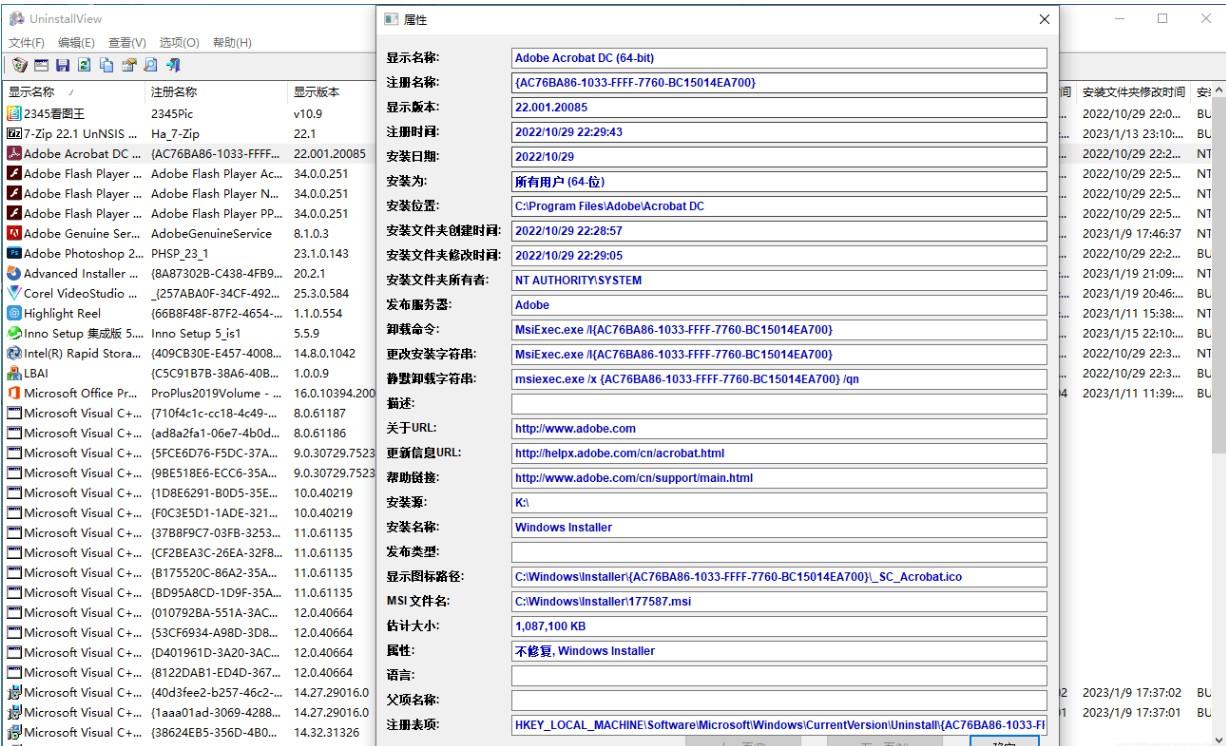1226x746 pixels.
Task: Refresh the list using the toolbar refresh icon
Action: pos(83,66)
